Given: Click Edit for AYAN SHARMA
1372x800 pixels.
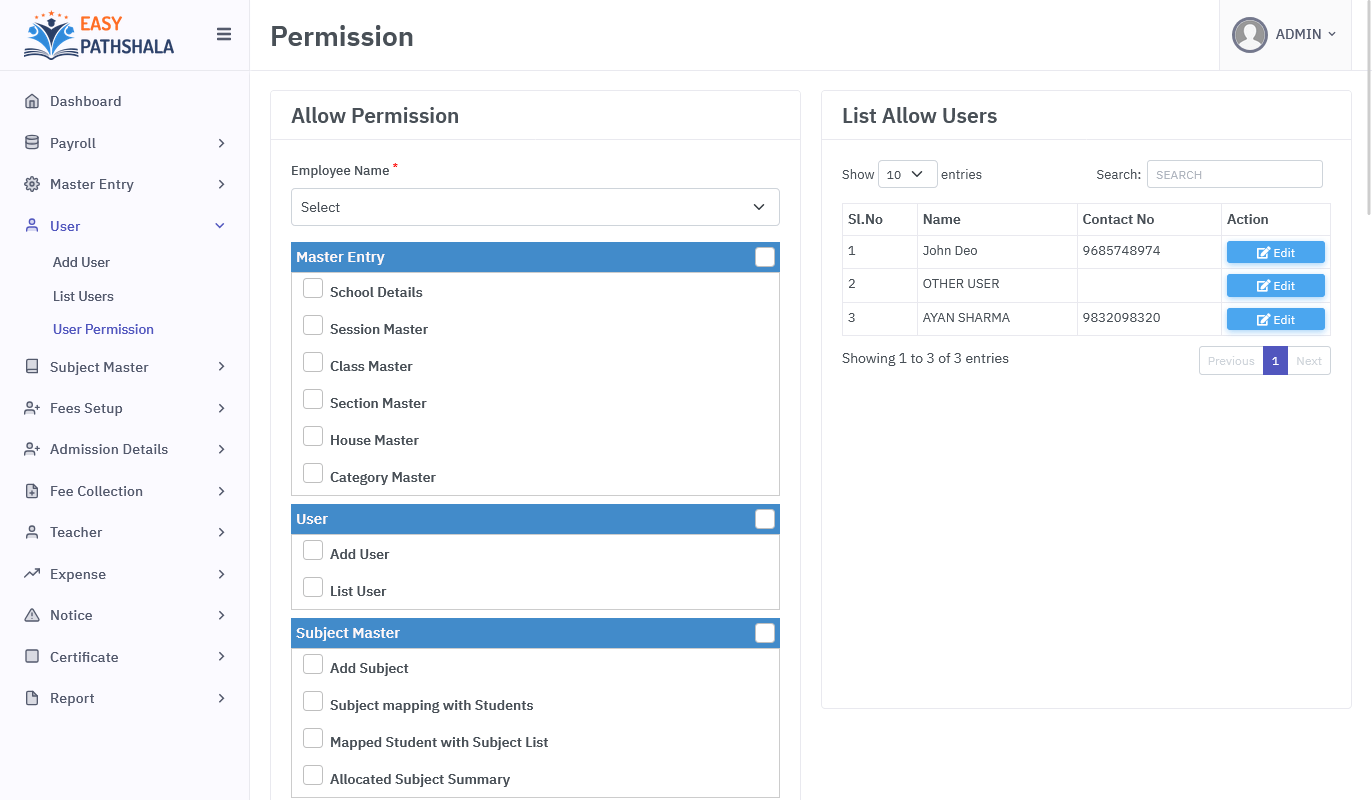Looking at the screenshot, I should [1275, 319].
